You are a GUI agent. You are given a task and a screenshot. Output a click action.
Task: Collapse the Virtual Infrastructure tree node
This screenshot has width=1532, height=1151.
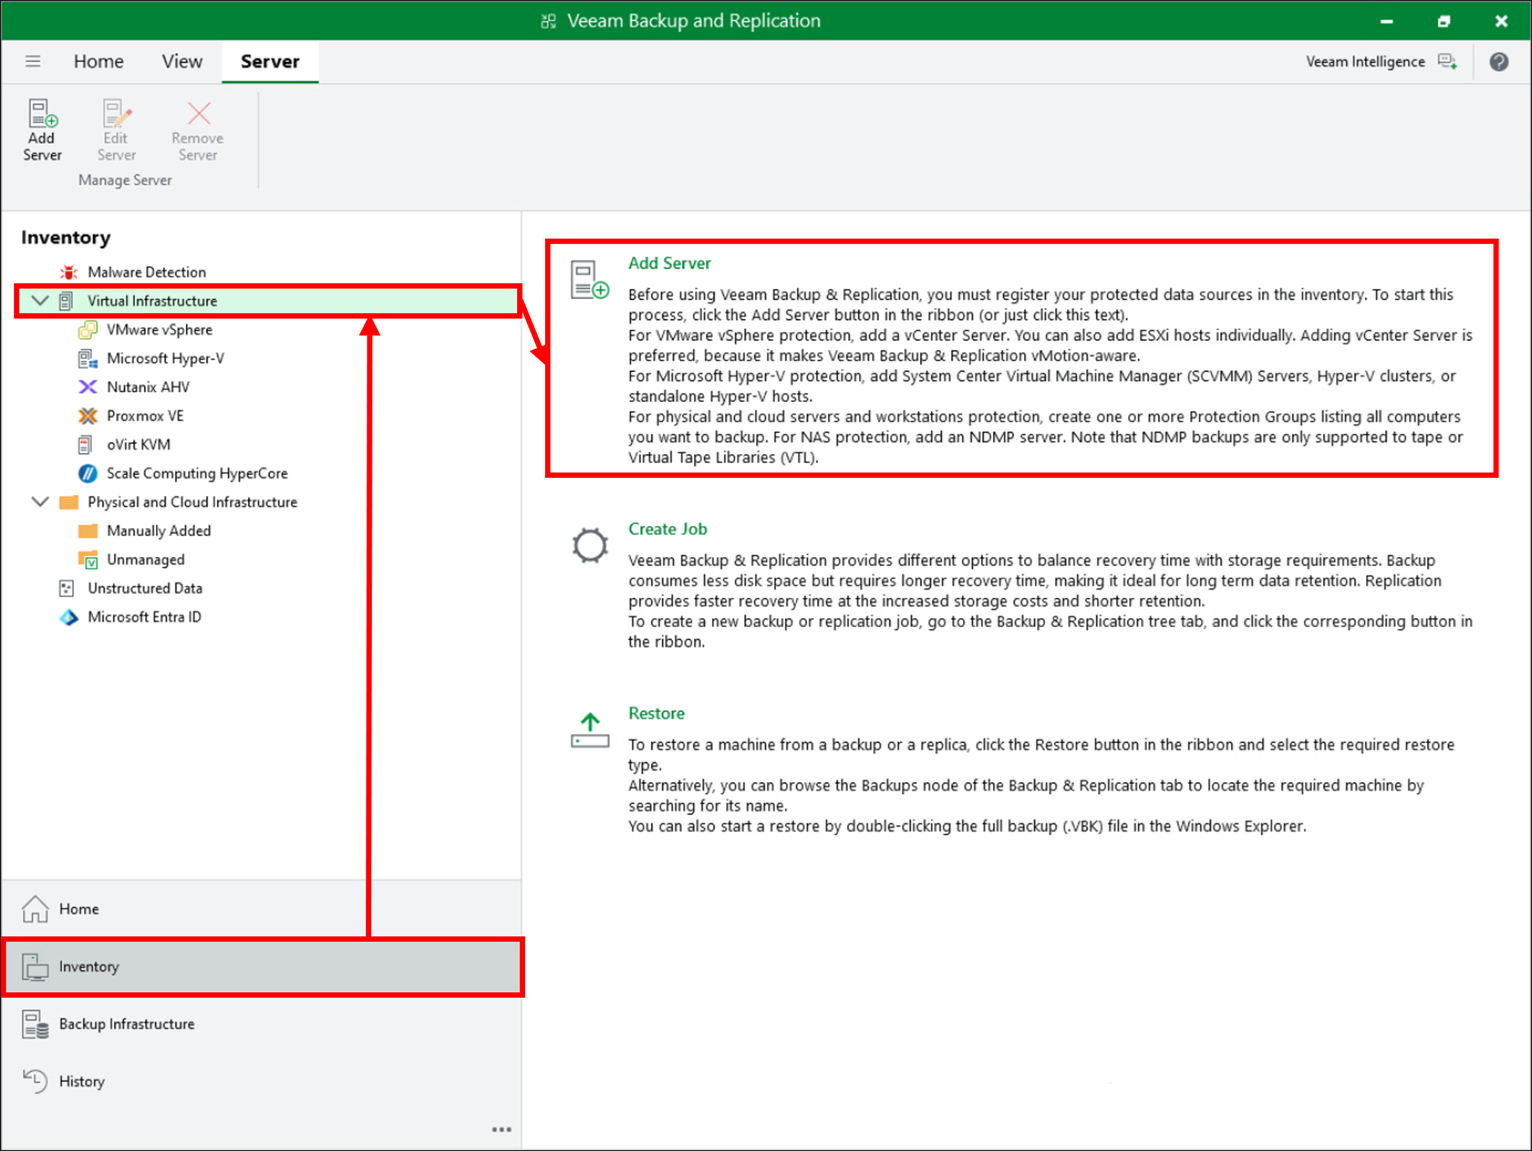point(40,300)
